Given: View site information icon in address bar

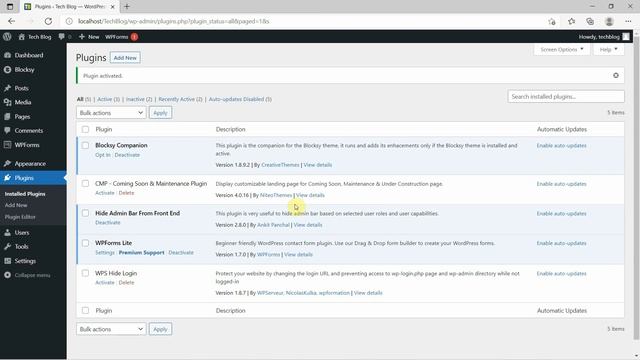Looking at the screenshot, I should (x=69, y=21).
